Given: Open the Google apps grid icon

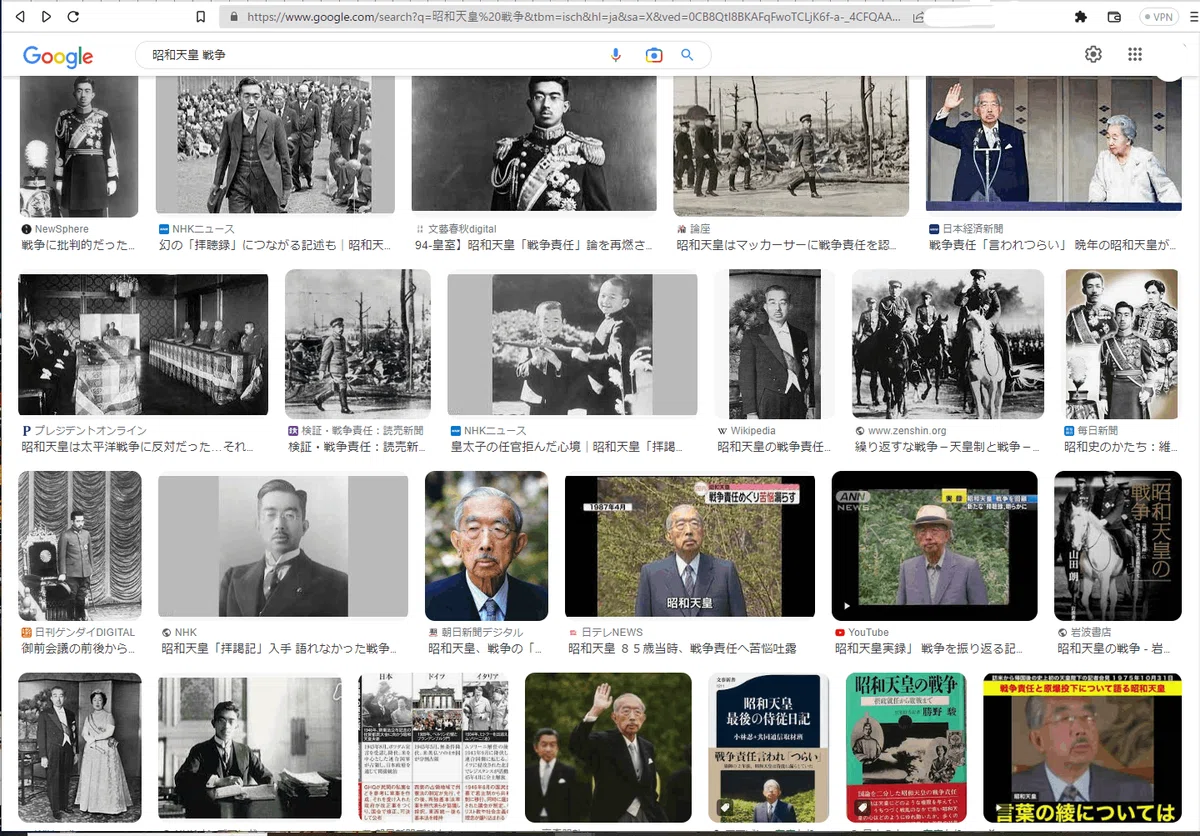Looking at the screenshot, I should 1134,55.
